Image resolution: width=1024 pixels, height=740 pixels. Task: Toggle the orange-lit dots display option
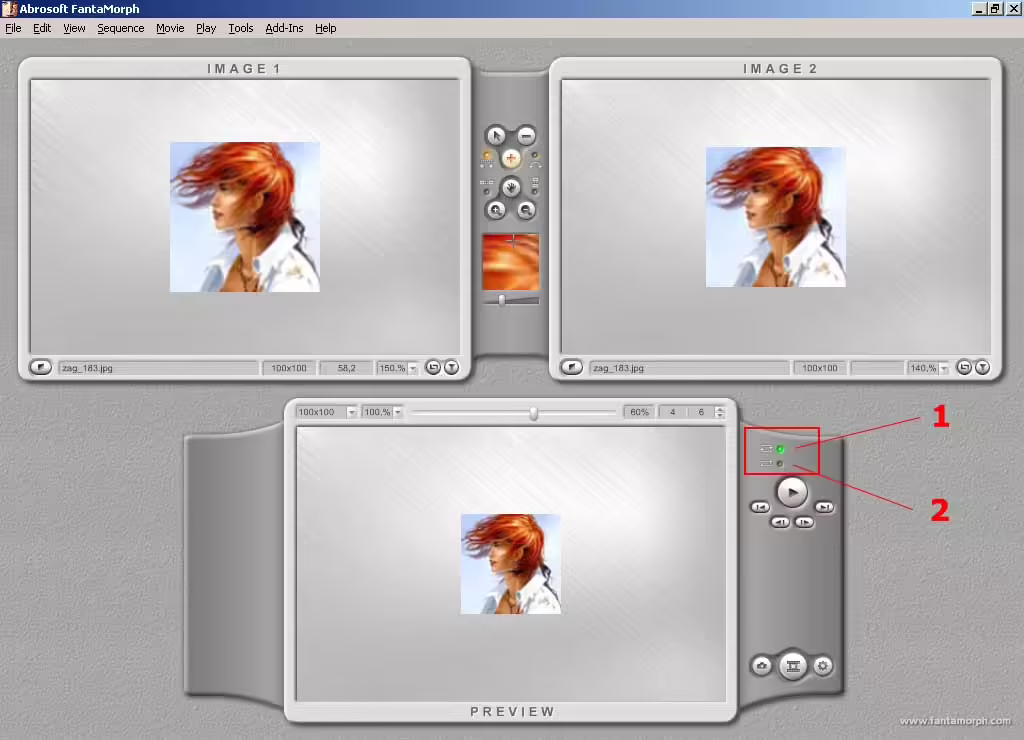pos(487,157)
